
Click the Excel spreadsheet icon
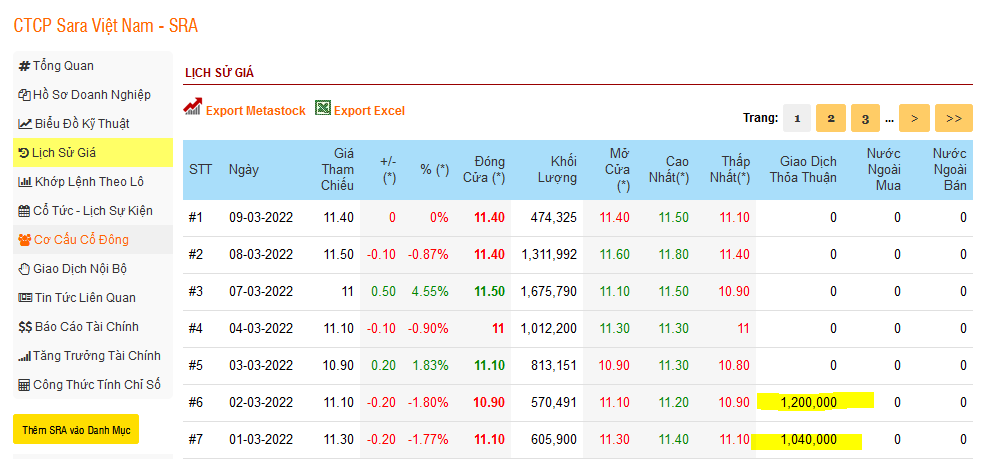323,108
